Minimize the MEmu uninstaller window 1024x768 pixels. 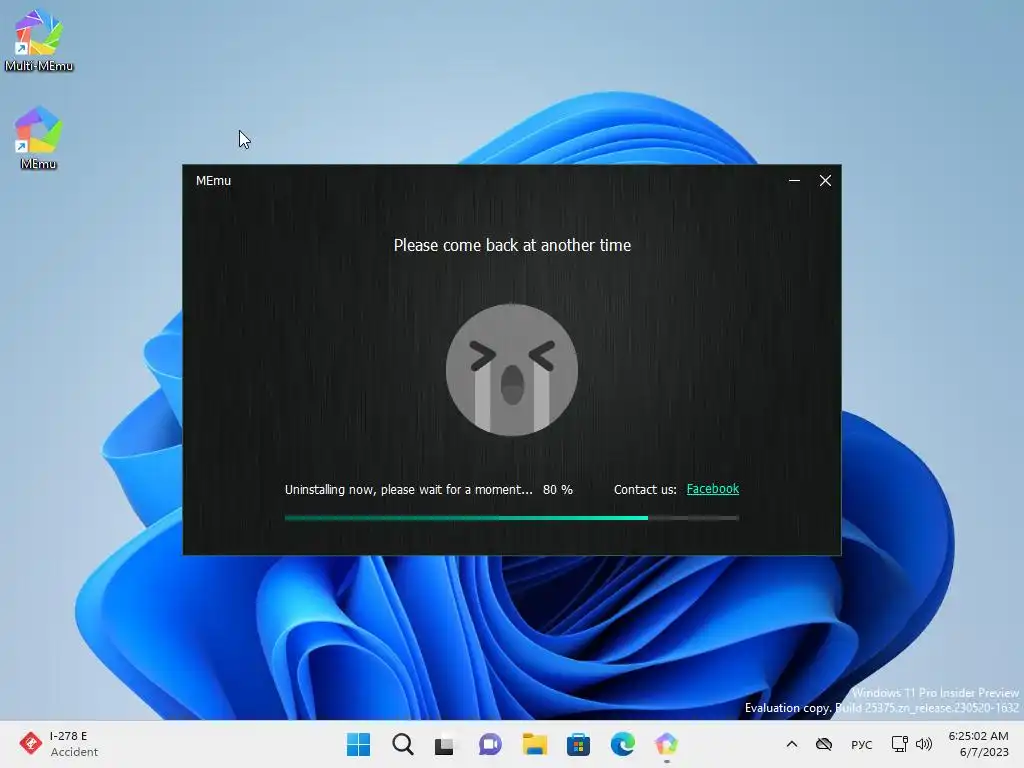[794, 180]
